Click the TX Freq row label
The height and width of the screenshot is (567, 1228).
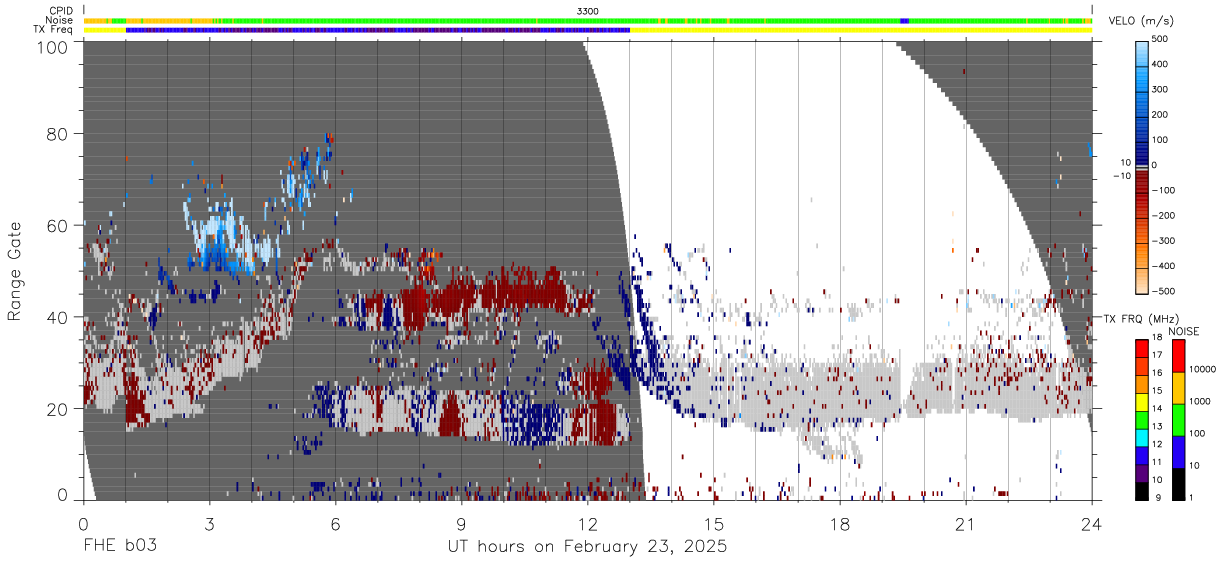[x=54, y=29]
